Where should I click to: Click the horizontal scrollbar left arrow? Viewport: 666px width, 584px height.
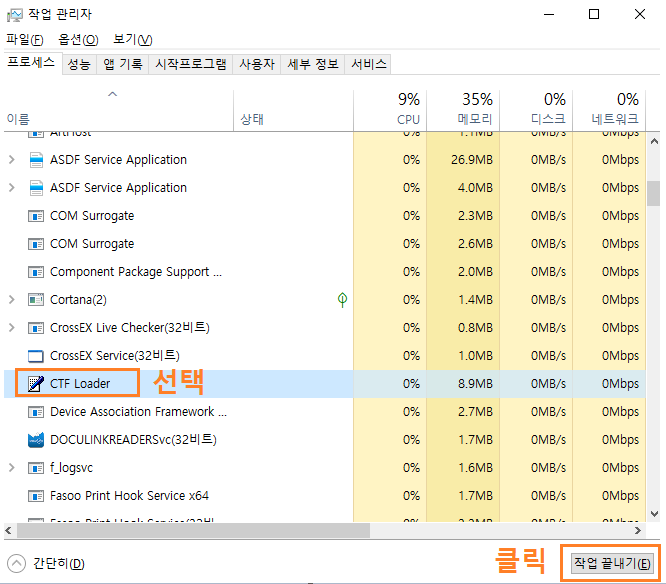tap(8, 530)
